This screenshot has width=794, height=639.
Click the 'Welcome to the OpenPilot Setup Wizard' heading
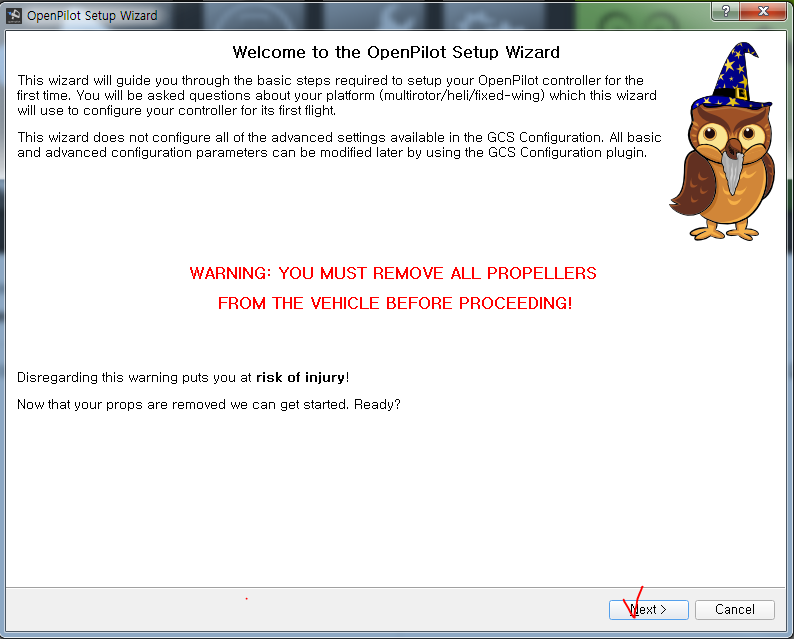[x=396, y=52]
